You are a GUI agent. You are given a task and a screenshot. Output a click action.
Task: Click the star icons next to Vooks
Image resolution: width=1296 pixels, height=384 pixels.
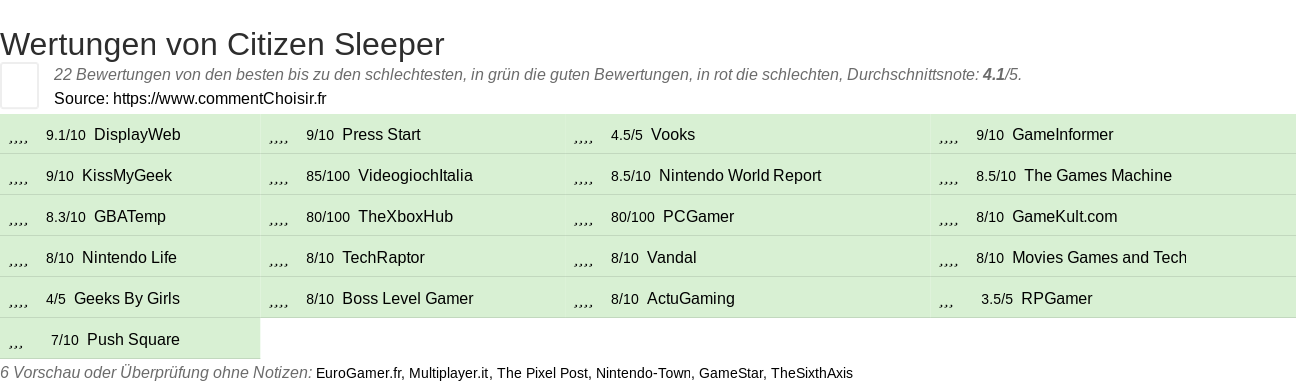(584, 136)
